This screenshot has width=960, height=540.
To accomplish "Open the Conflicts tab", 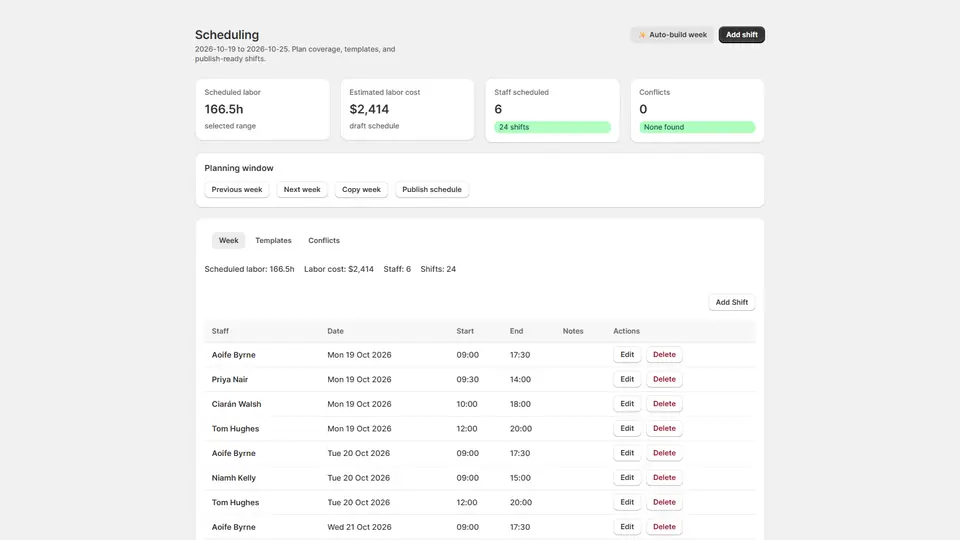I will pos(324,241).
